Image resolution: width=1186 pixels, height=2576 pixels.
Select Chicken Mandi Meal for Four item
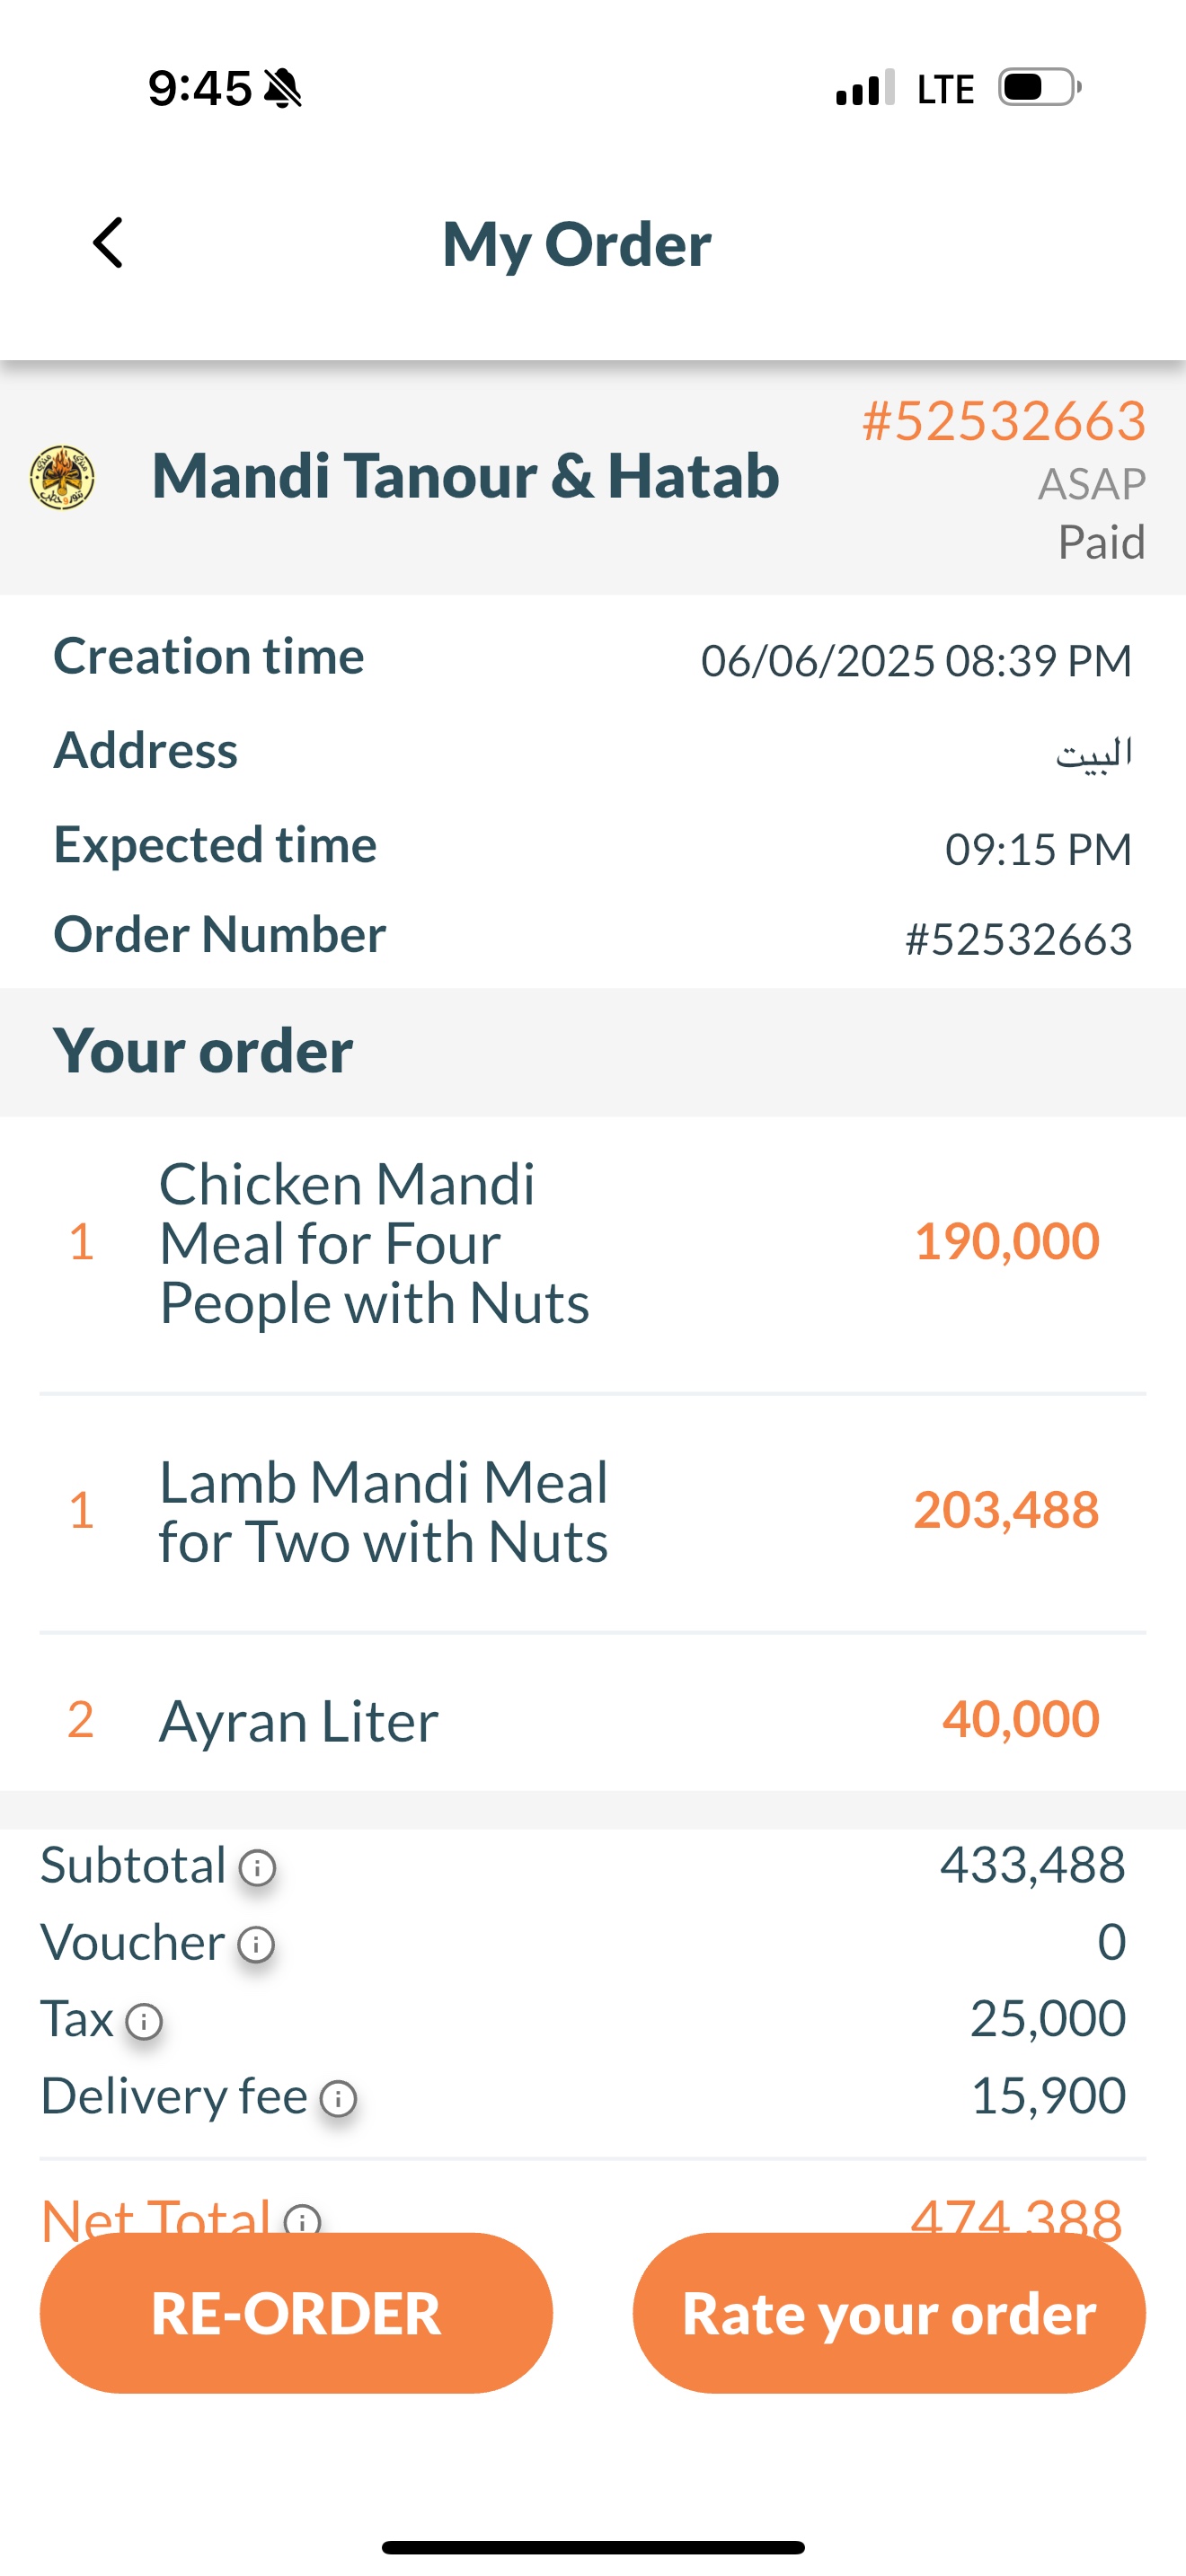point(374,1243)
